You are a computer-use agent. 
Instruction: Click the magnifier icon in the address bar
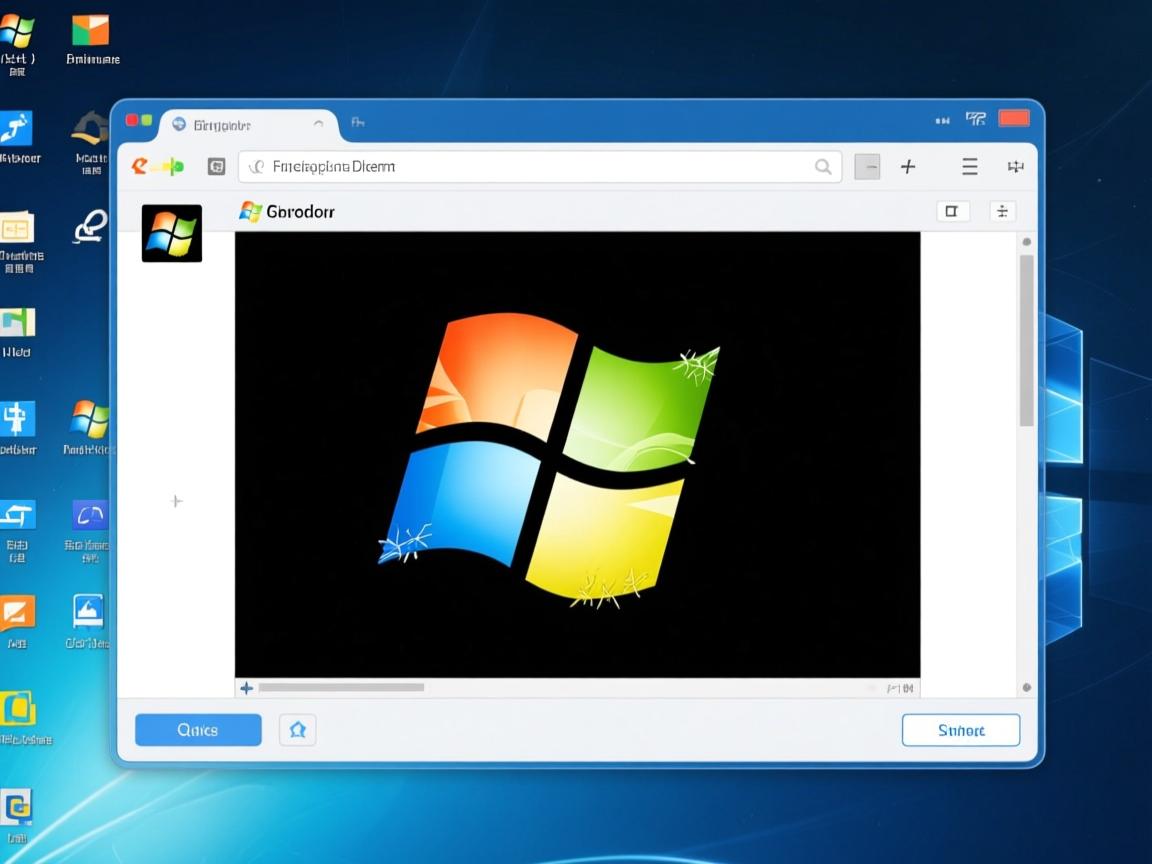pos(823,167)
